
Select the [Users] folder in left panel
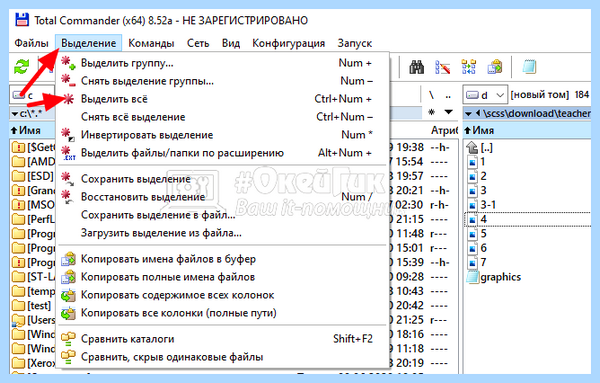[33, 320]
